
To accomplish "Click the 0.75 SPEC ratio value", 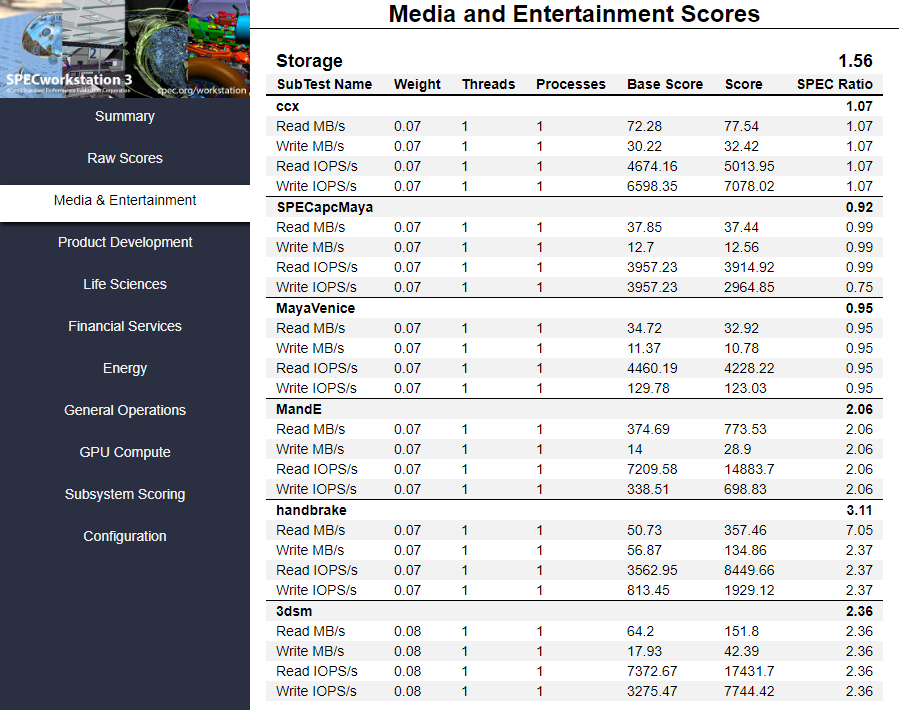I will click(859, 287).
